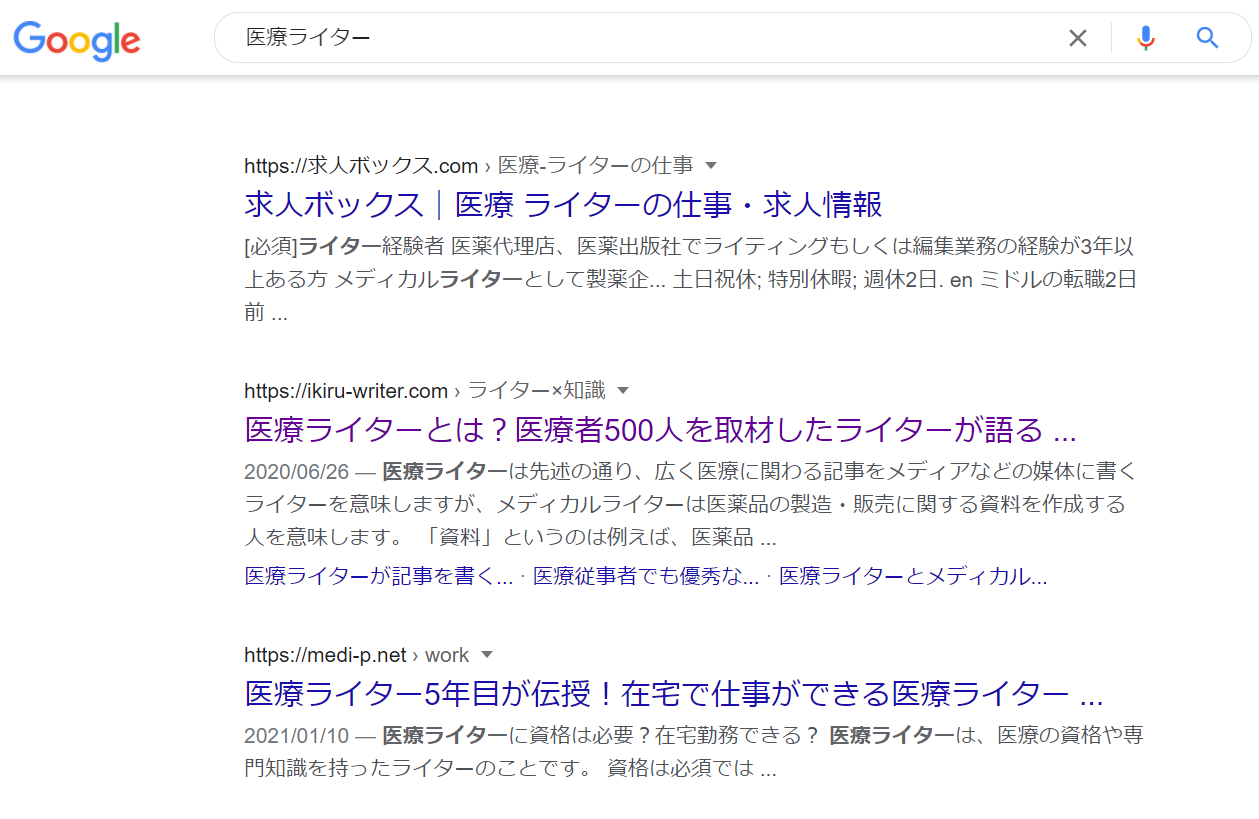Expand the options arrow beside ikiru-writer.com URL

(623, 390)
